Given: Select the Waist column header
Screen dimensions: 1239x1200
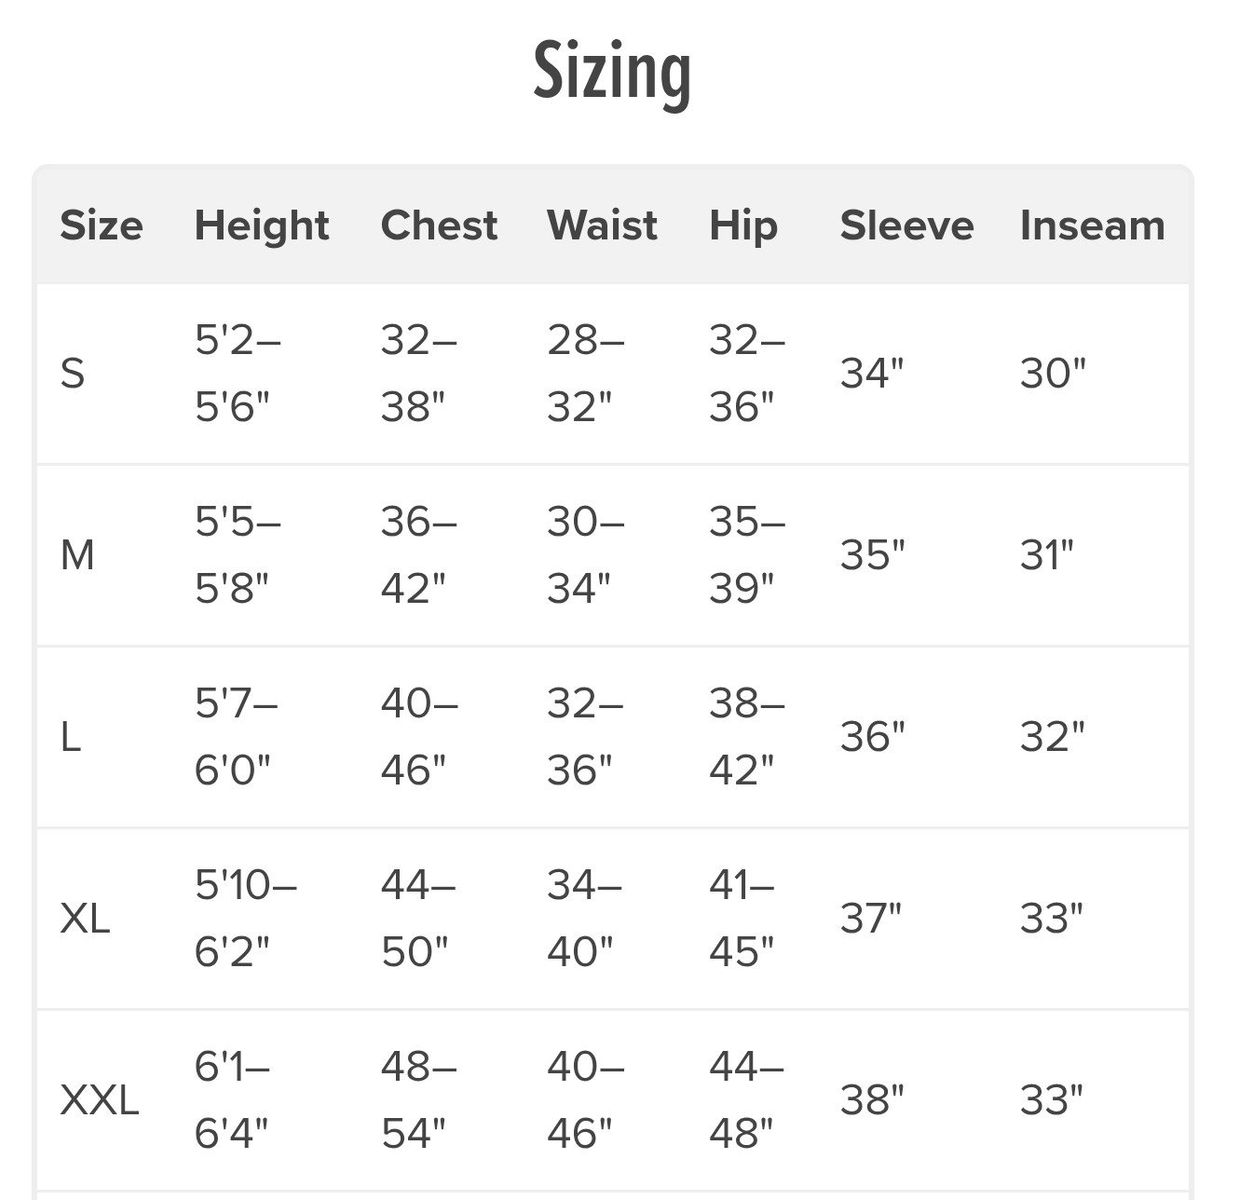Looking at the screenshot, I should [602, 226].
